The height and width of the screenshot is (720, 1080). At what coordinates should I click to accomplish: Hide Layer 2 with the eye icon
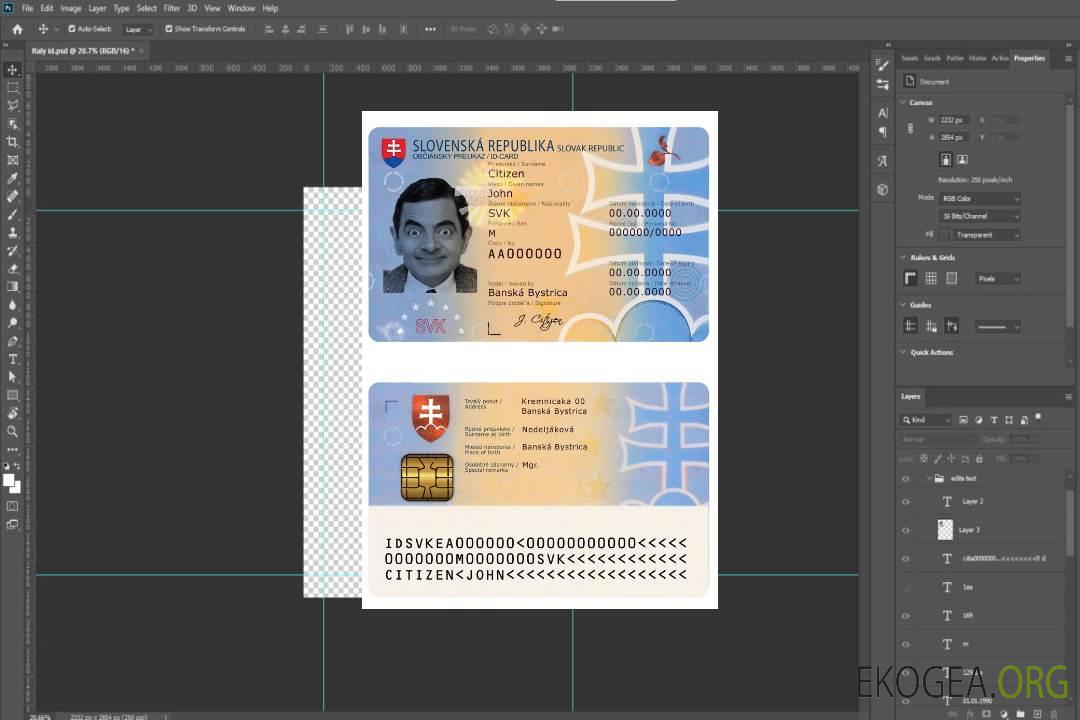tap(906, 502)
